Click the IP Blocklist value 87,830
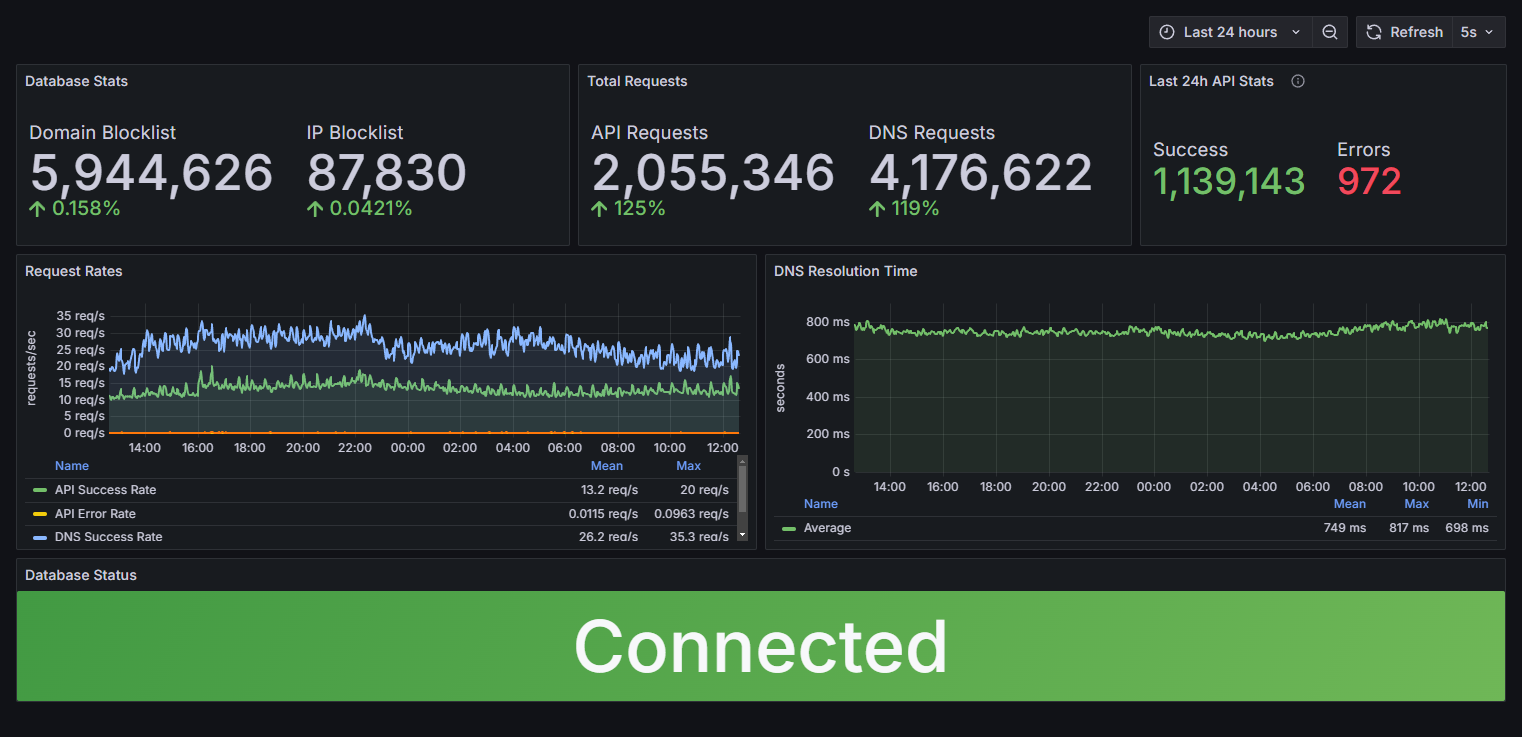The image size is (1522, 737). pyautogui.click(x=387, y=173)
